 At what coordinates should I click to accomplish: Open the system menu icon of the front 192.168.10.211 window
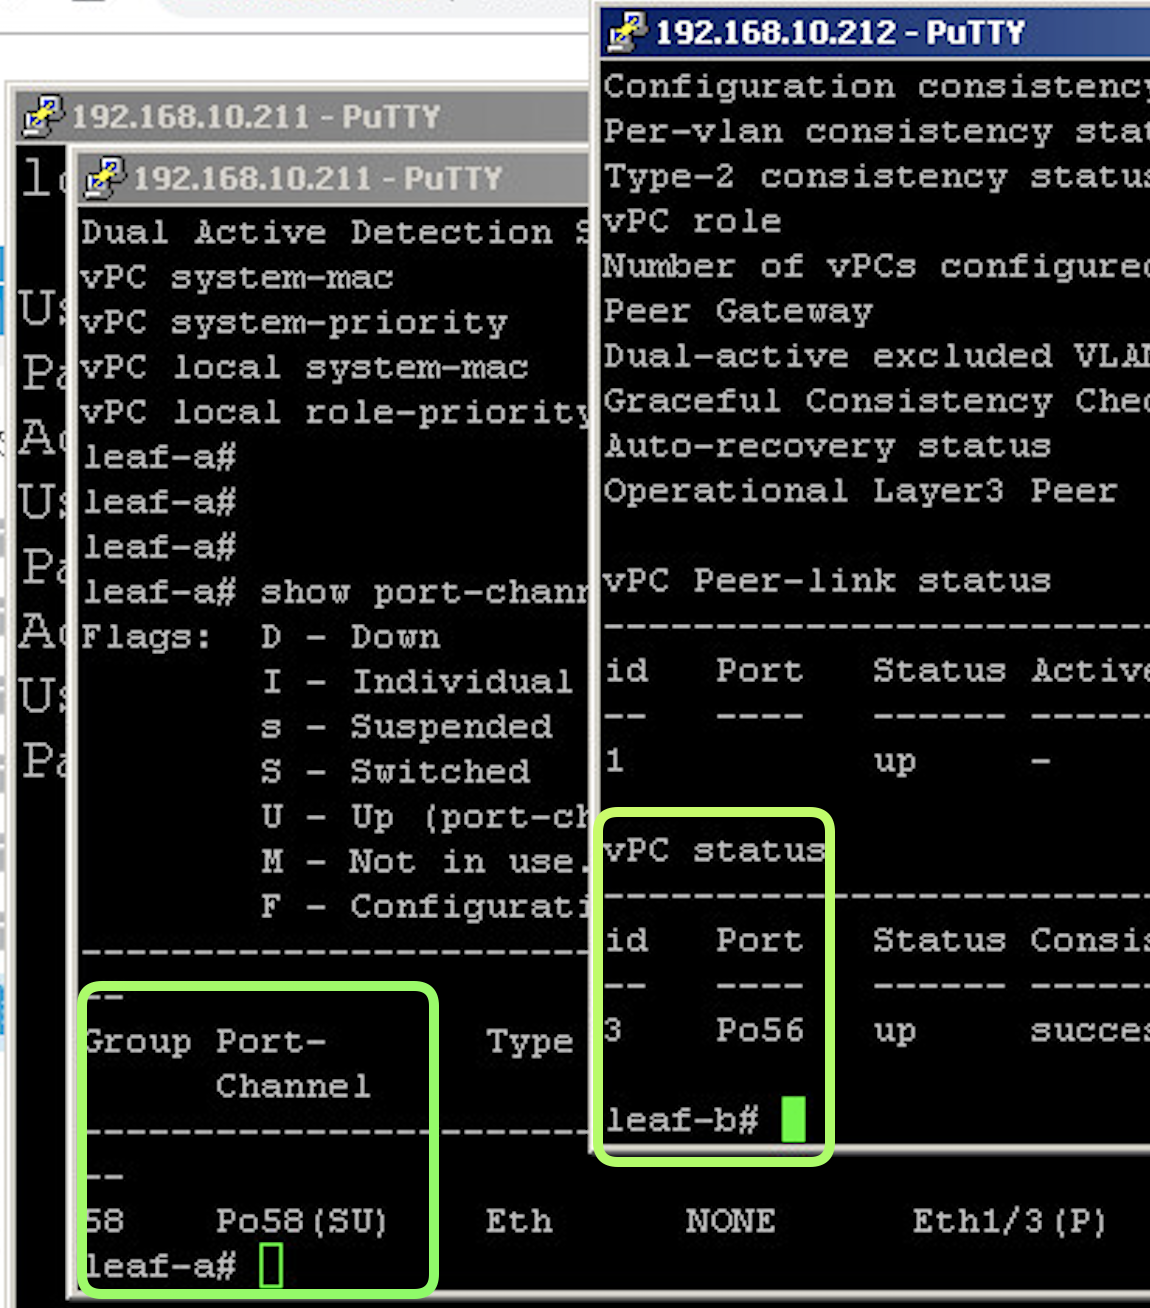[104, 178]
